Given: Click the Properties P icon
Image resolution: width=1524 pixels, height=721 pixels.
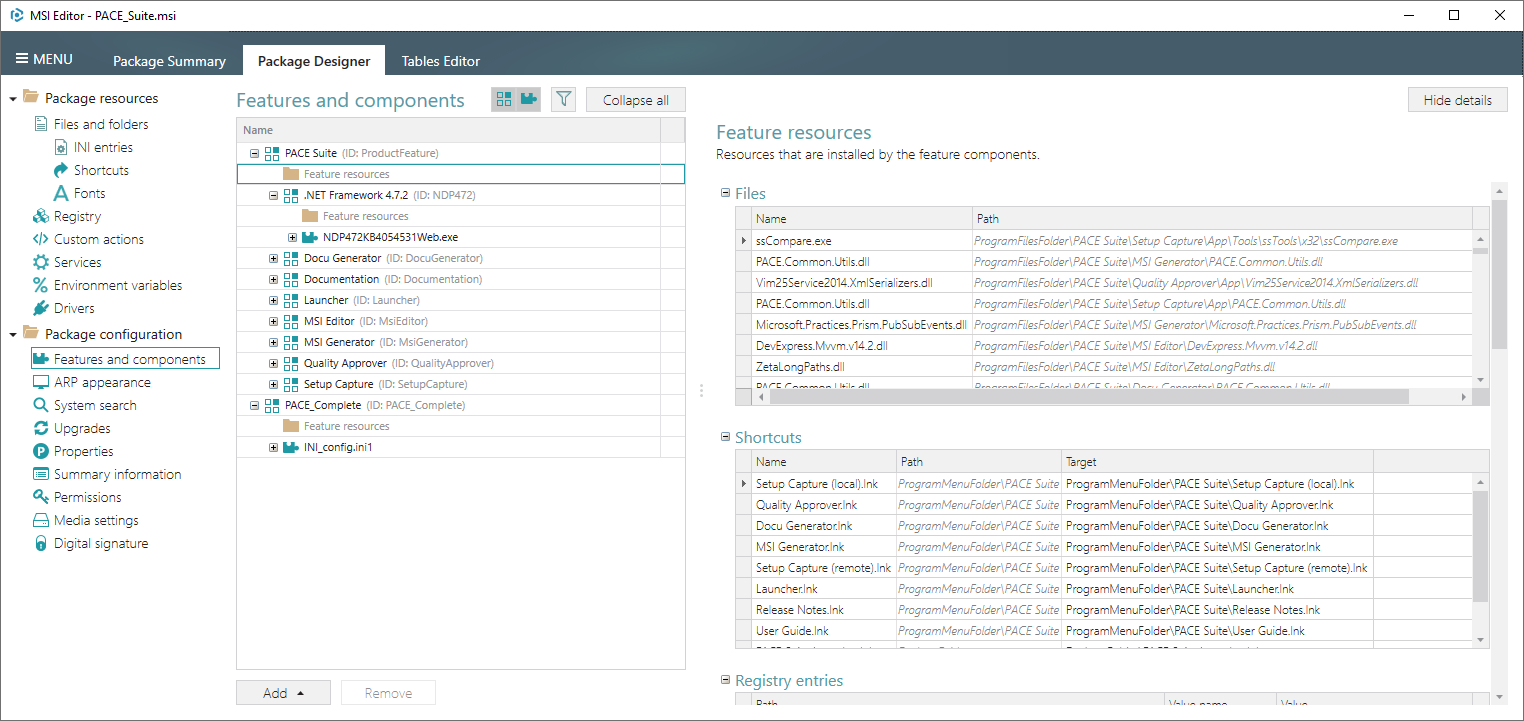Looking at the screenshot, I should click(x=41, y=451).
